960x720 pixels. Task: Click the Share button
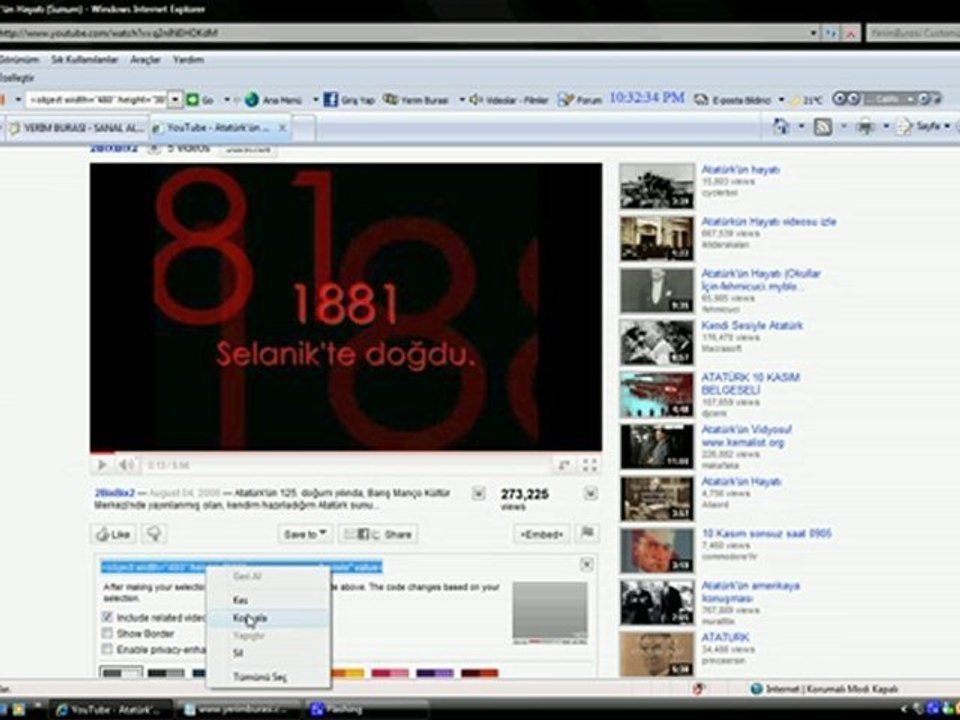(378, 534)
